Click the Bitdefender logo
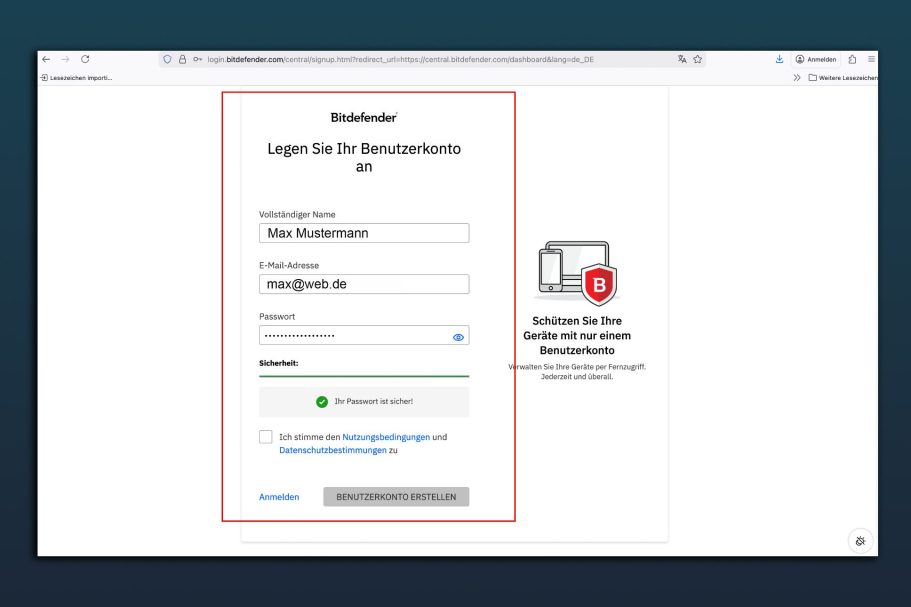Image resolution: width=911 pixels, height=607 pixels. [364, 117]
